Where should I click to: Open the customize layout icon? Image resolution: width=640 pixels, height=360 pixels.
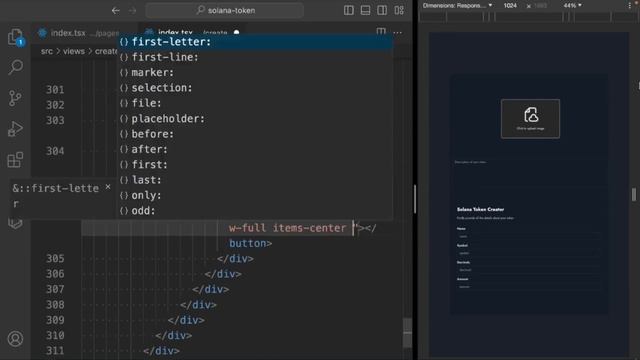pos(399,10)
